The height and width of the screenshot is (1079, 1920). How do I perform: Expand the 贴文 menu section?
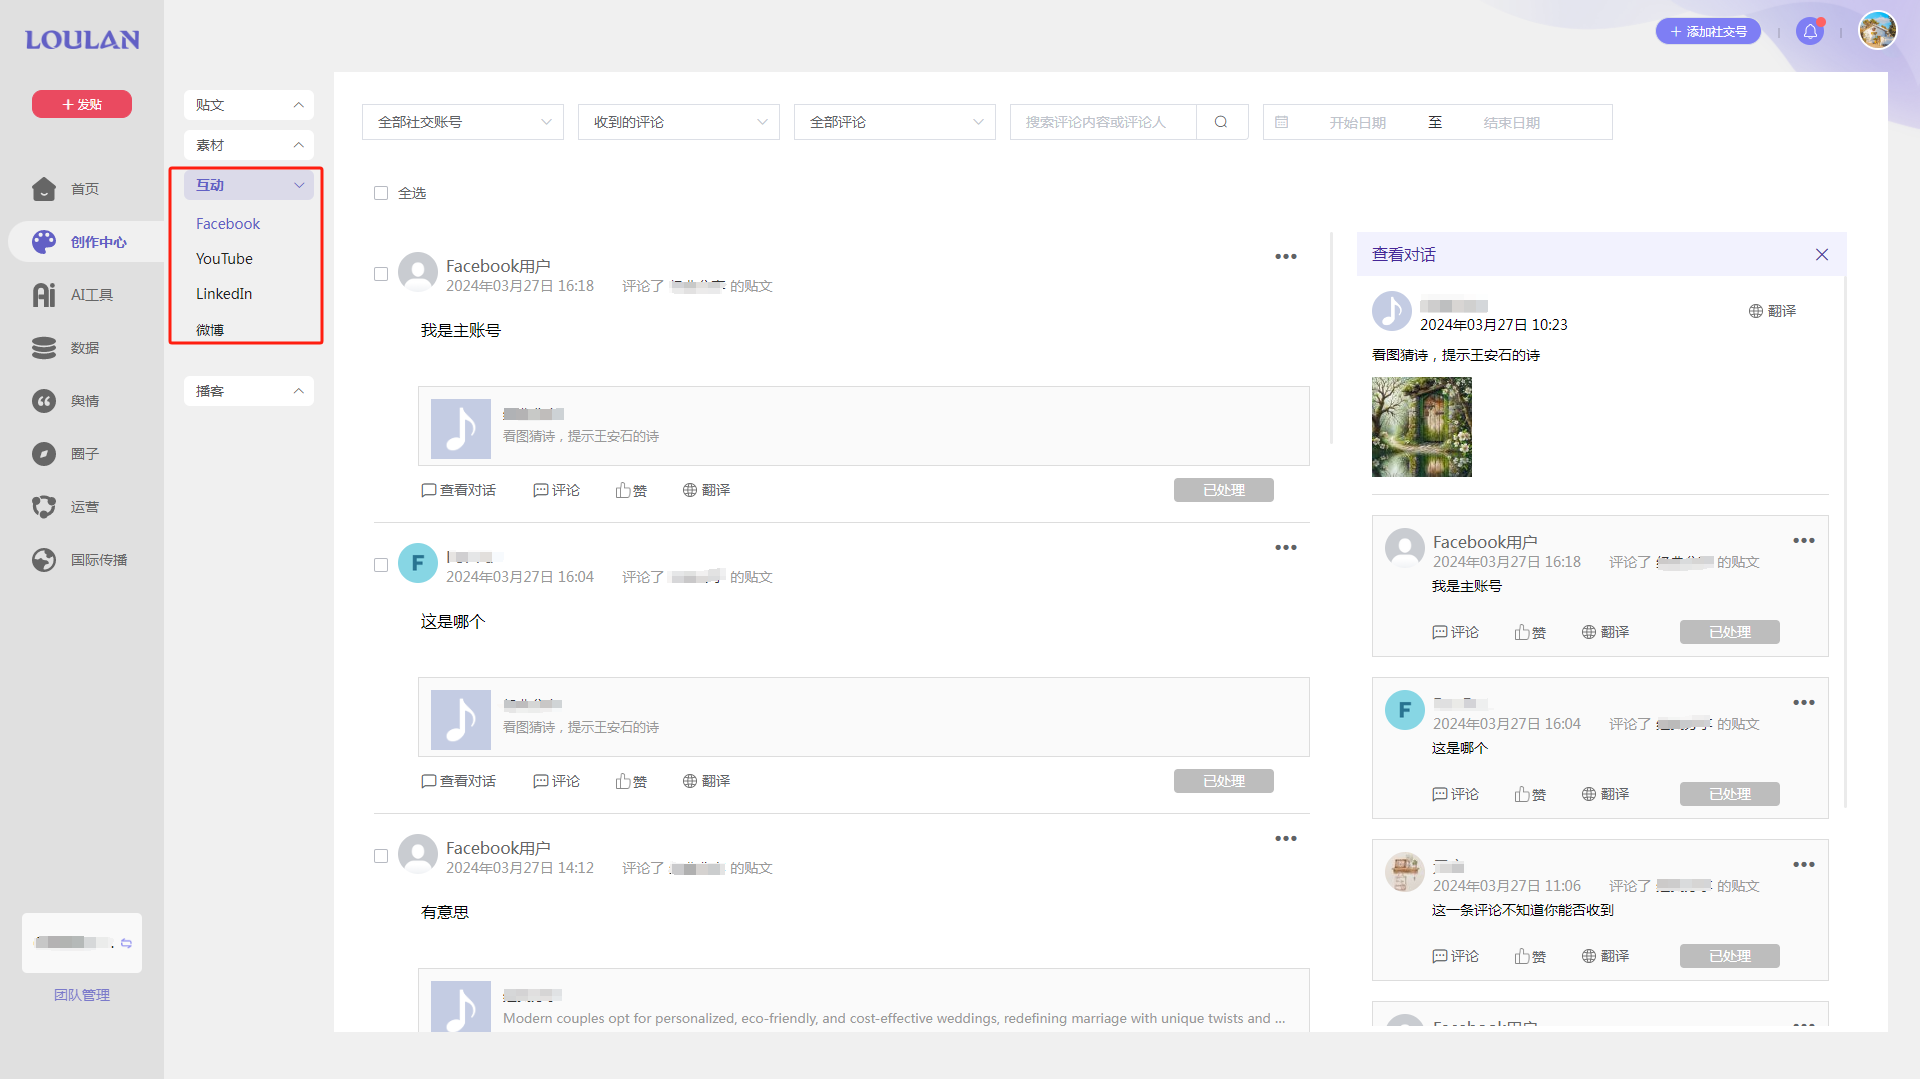click(249, 105)
